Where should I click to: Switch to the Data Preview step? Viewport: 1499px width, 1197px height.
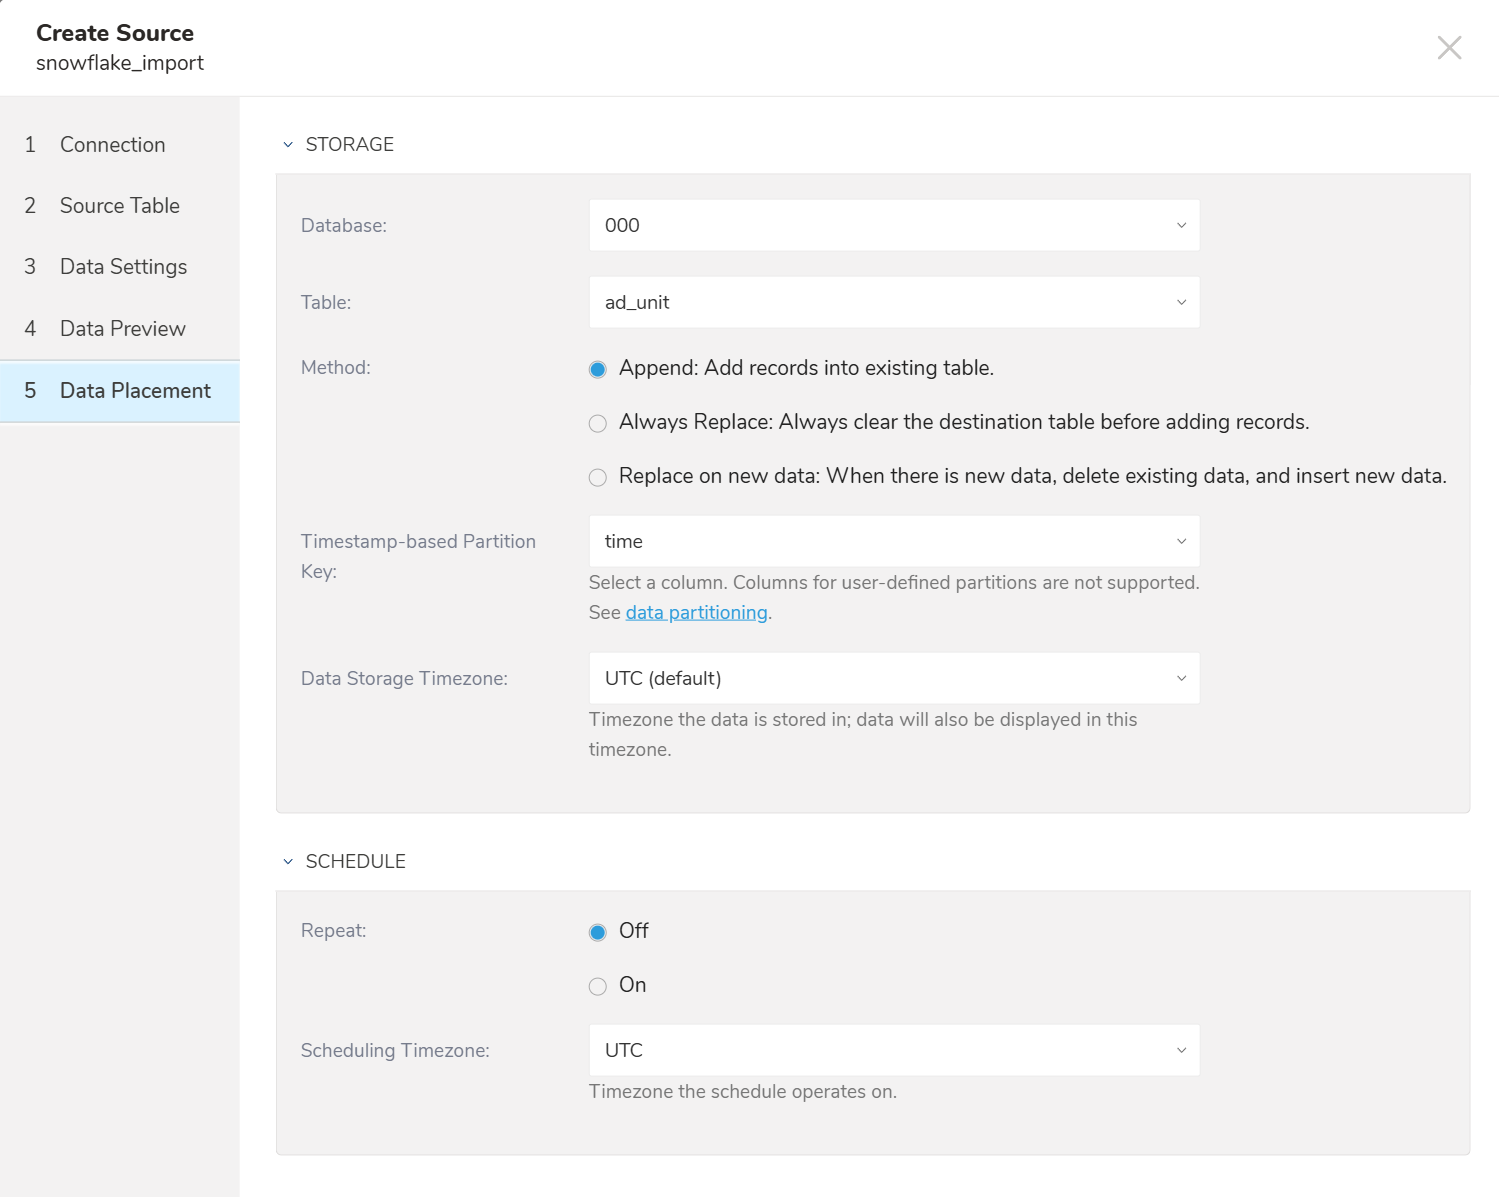(122, 329)
